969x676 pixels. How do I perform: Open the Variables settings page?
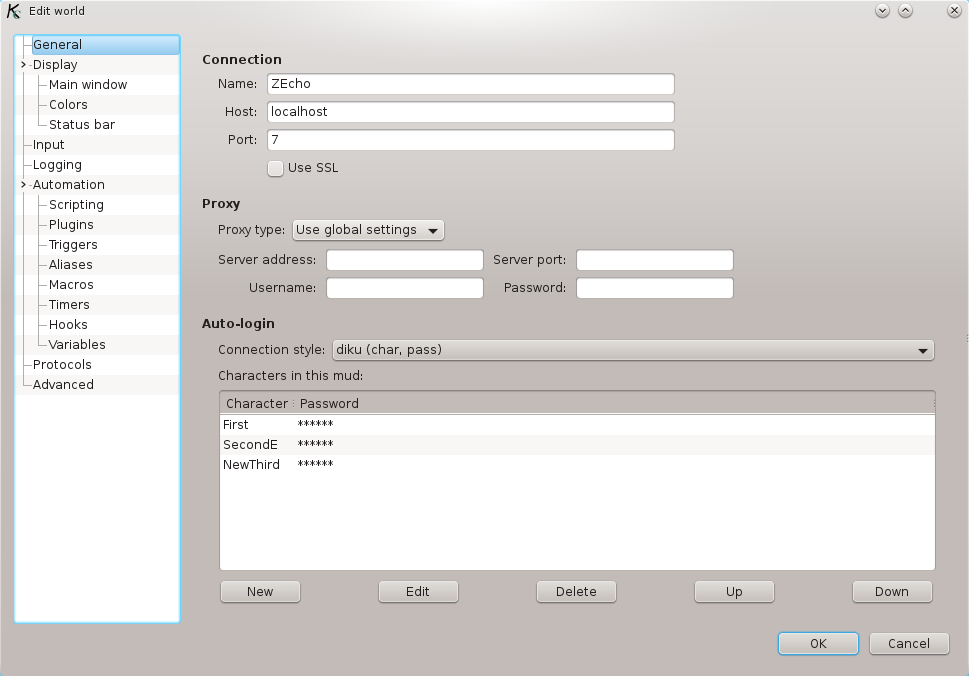click(x=75, y=344)
